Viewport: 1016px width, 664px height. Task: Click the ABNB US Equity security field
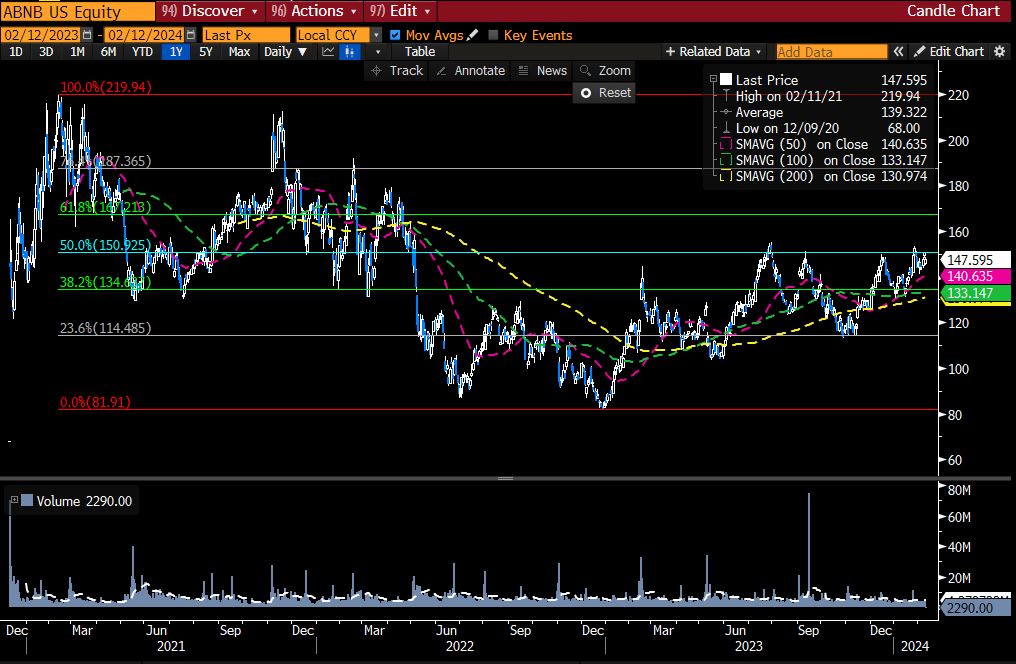[77, 12]
